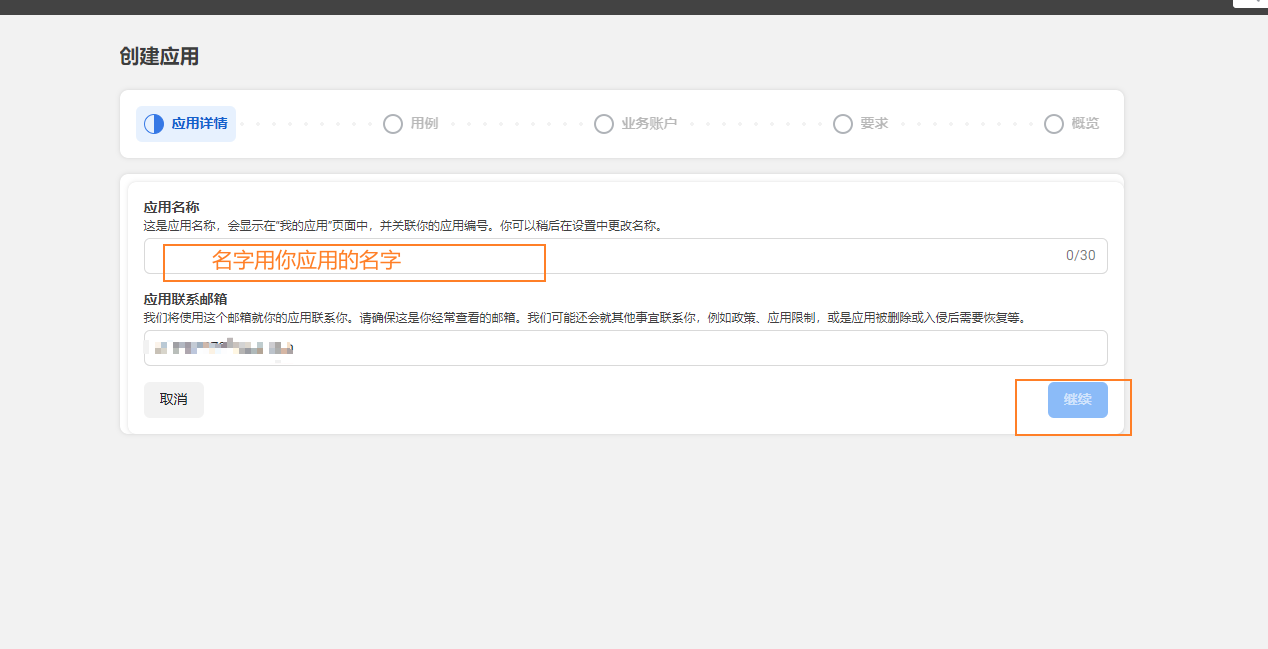Click the 取消 button
This screenshot has height=649, width=1268.
[173, 399]
